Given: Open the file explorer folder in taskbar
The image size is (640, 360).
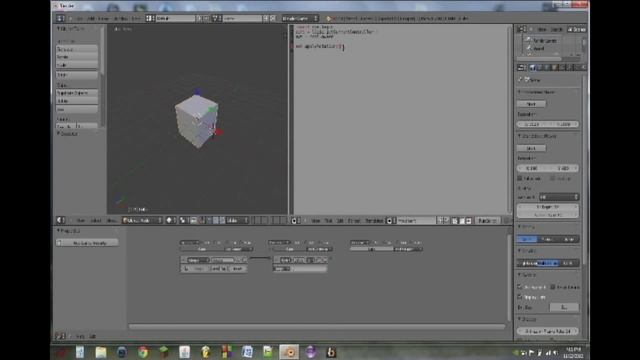Looking at the screenshot, I should [101, 352].
